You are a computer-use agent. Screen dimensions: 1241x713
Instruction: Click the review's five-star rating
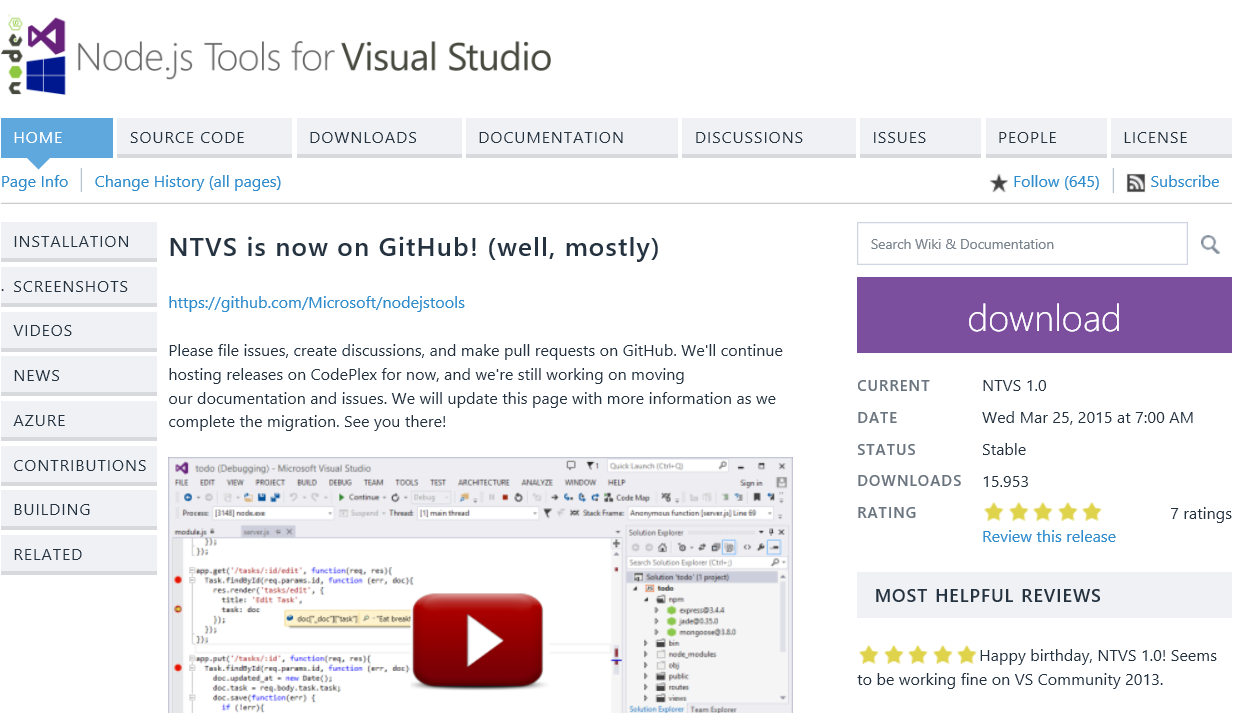click(917, 656)
